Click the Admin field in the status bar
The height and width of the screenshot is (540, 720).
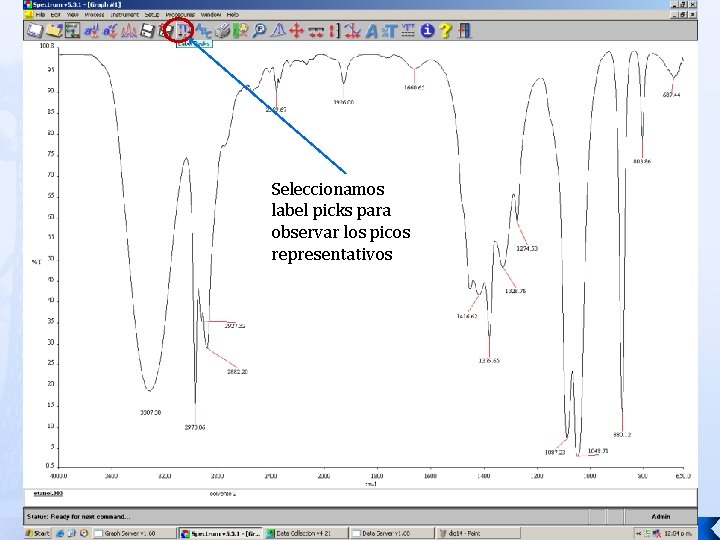(661, 517)
